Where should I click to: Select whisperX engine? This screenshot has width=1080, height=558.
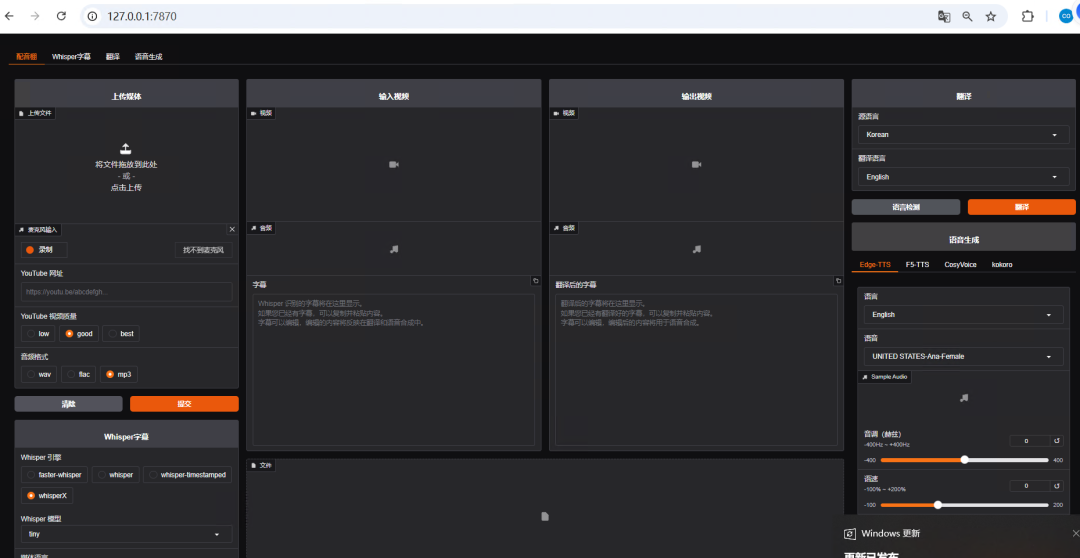(x=47, y=495)
